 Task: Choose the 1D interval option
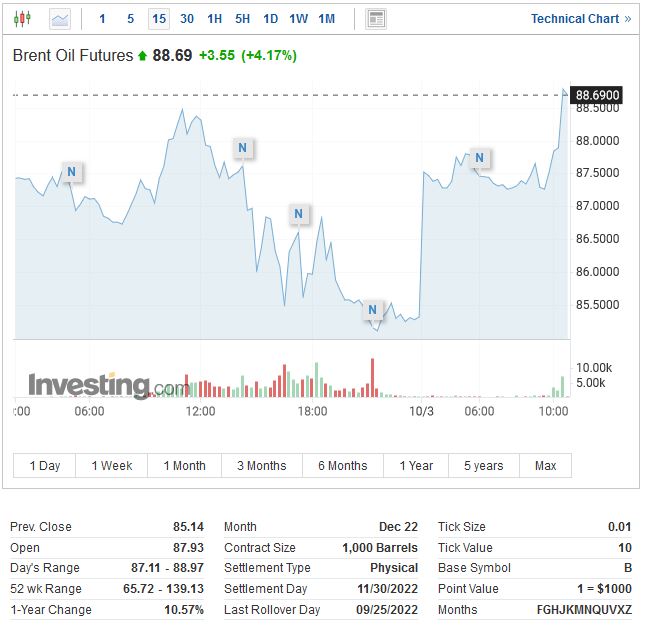click(270, 19)
